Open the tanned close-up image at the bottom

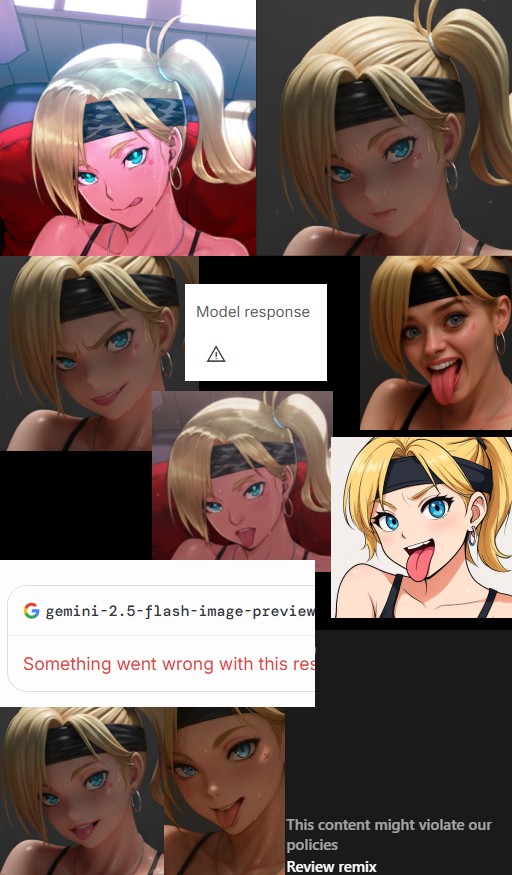pyautogui.click(x=224, y=791)
